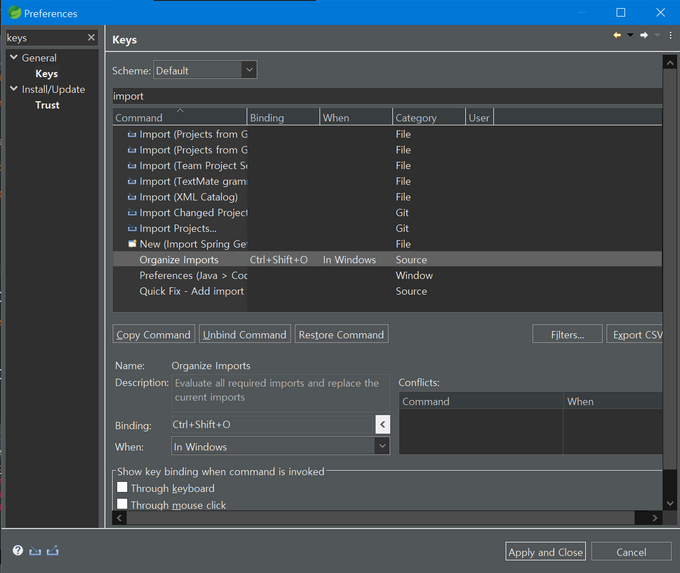The width and height of the screenshot is (680, 573).
Task: Click the icon of Import (XML Catalog) row
Action: (x=132, y=197)
